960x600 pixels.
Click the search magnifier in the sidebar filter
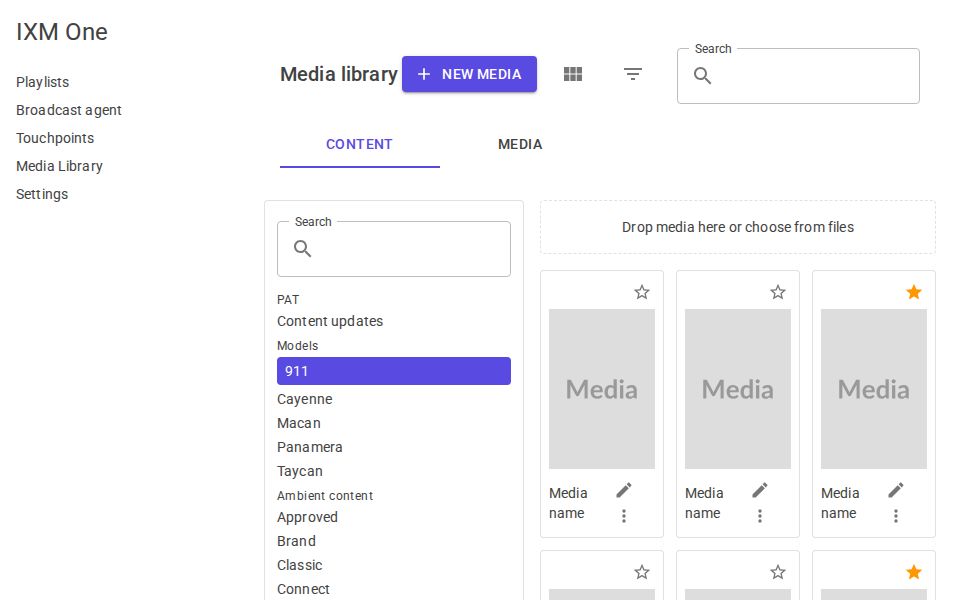(302, 249)
